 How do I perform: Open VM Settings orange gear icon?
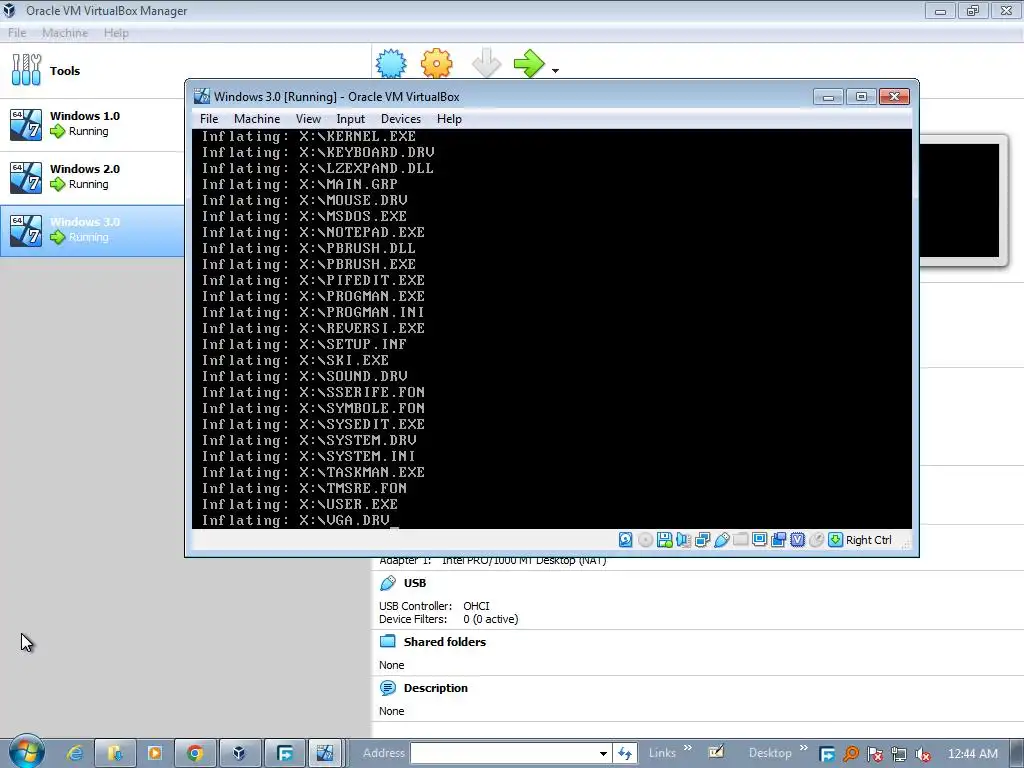pyautogui.click(x=436, y=63)
